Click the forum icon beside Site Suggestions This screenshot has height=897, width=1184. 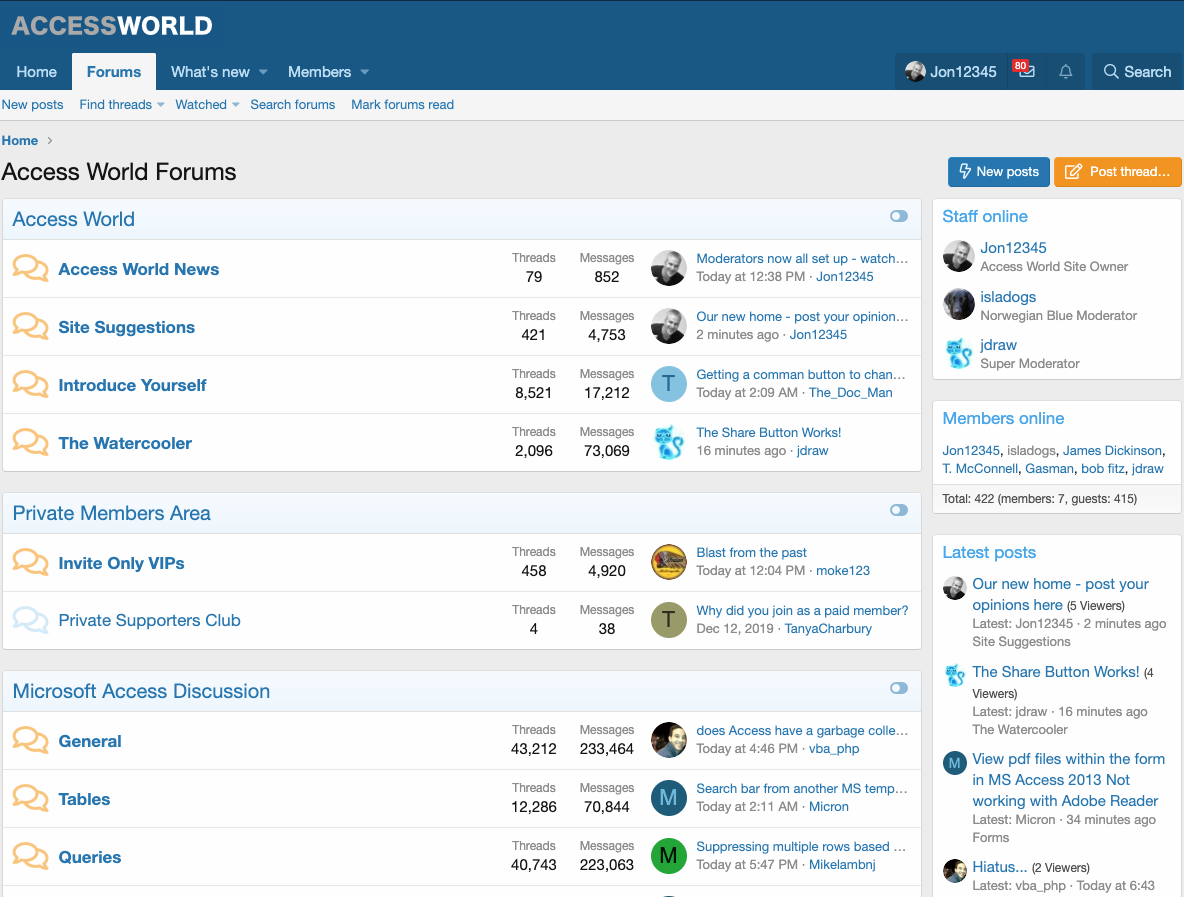[x=30, y=326]
